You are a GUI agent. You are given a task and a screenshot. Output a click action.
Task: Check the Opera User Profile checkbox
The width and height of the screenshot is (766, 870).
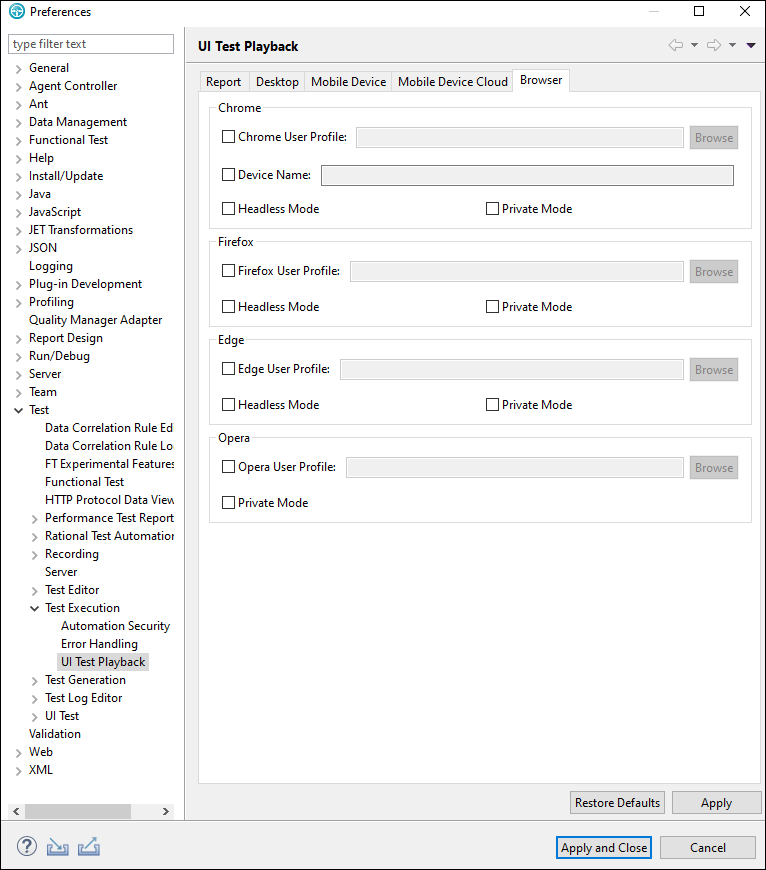click(x=227, y=466)
